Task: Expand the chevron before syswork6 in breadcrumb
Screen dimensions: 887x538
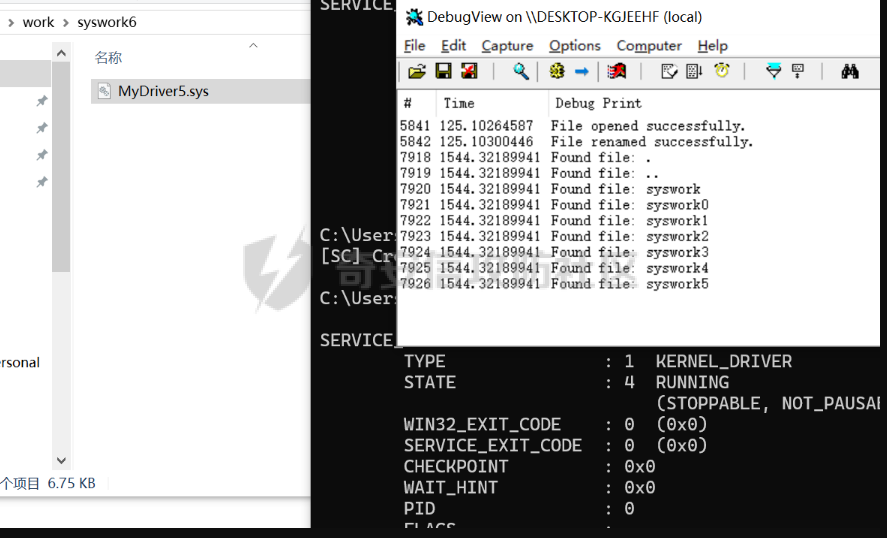Action: pyautogui.click(x=67, y=22)
